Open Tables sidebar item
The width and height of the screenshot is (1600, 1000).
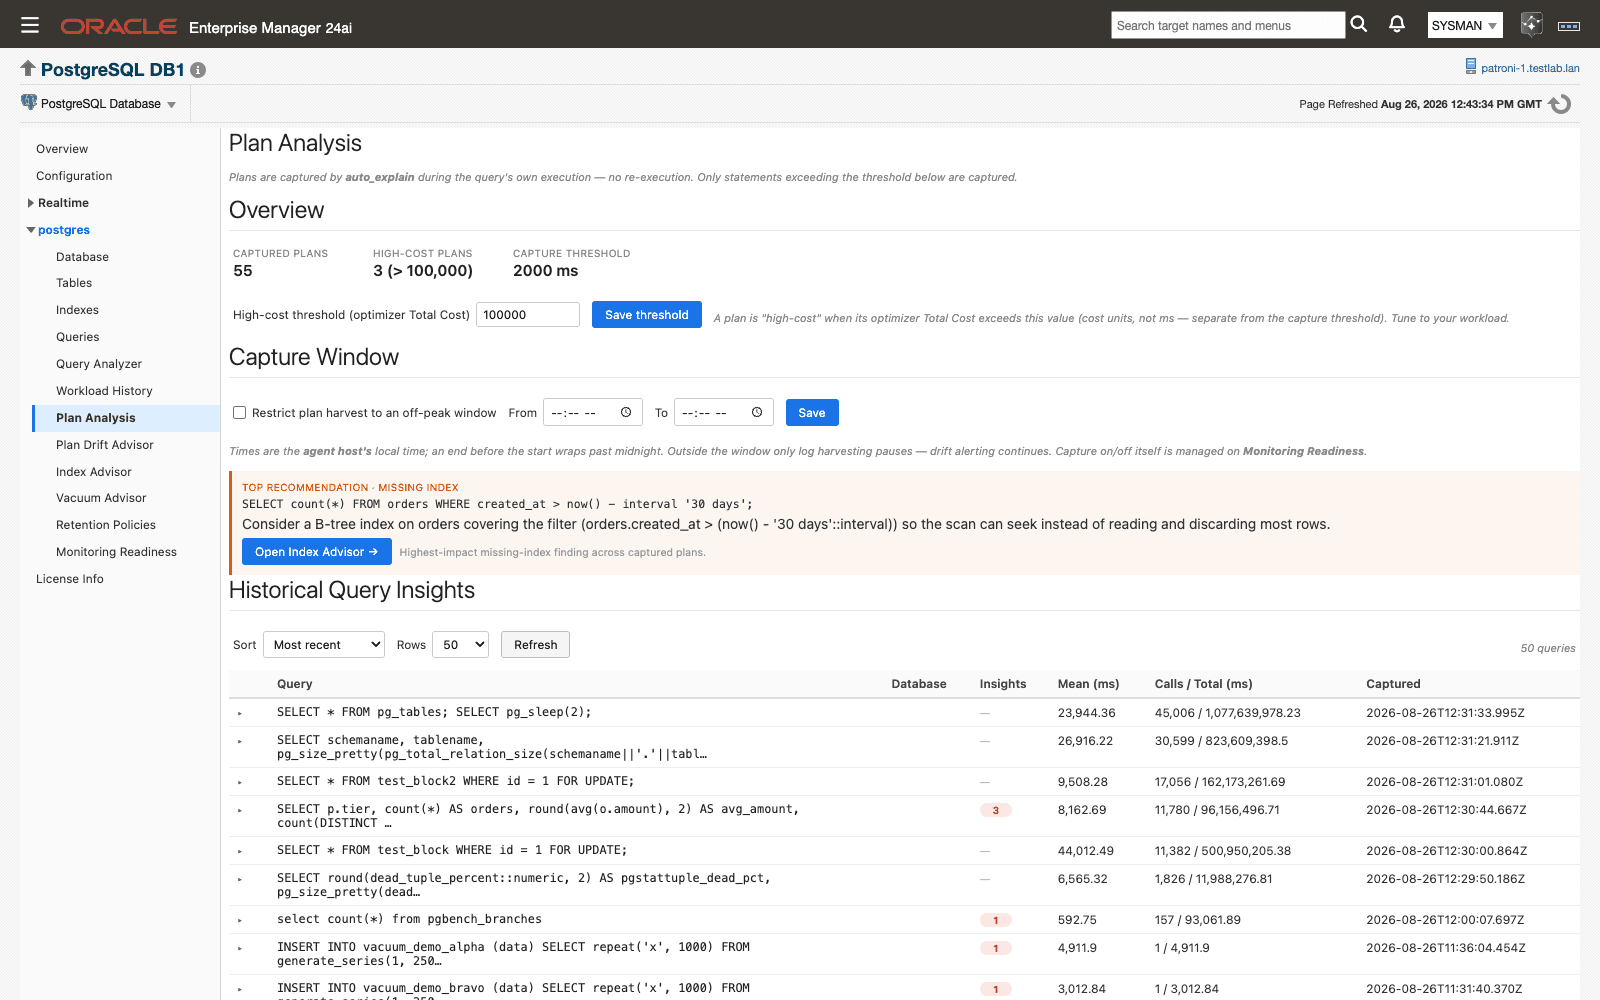click(74, 283)
